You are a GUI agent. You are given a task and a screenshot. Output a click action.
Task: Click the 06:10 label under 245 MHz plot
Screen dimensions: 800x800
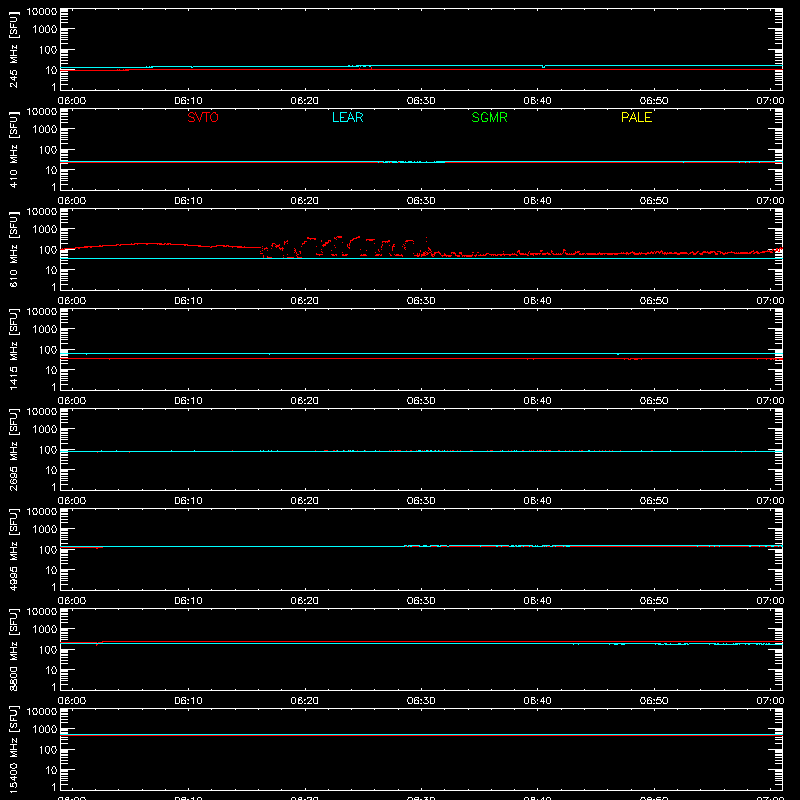click(x=188, y=101)
